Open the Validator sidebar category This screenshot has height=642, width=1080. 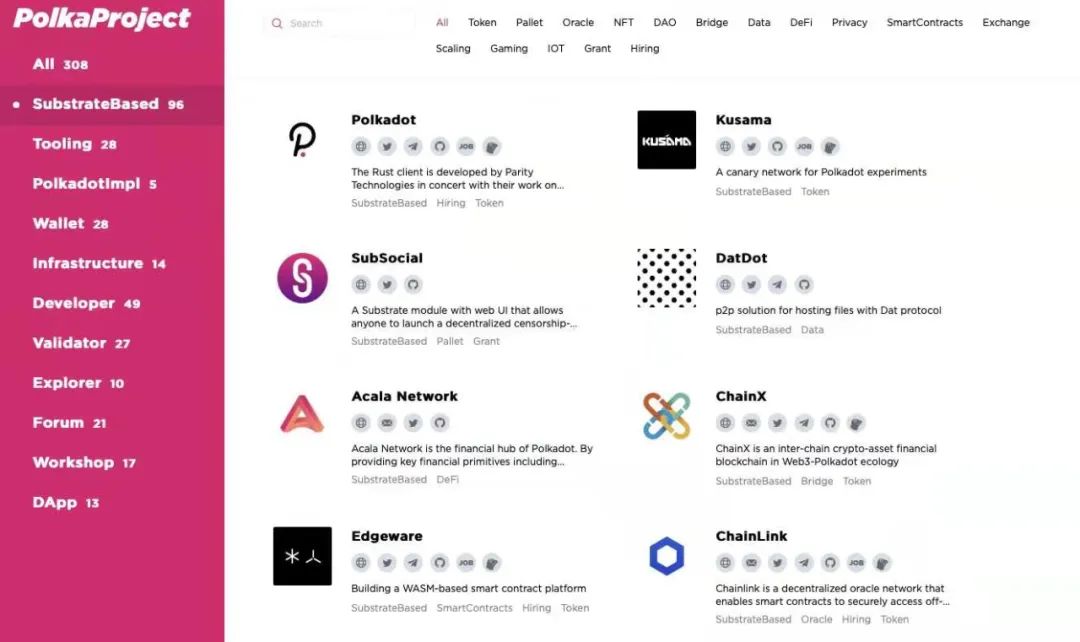pyautogui.click(x=69, y=343)
